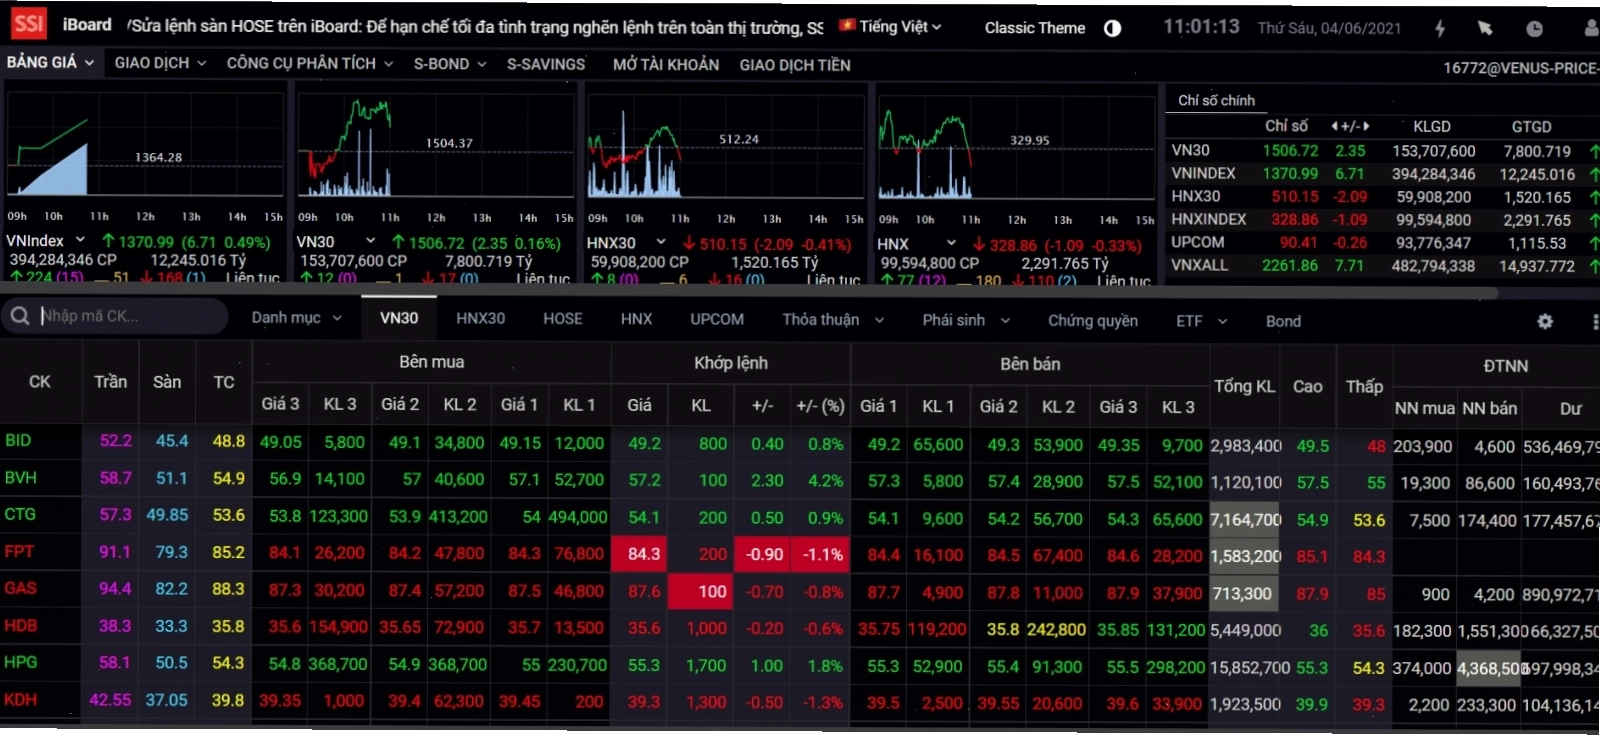Click the MỞ TÀI KHOẢN link
Image resolution: width=1600 pixels, height=737 pixels.
666,65
